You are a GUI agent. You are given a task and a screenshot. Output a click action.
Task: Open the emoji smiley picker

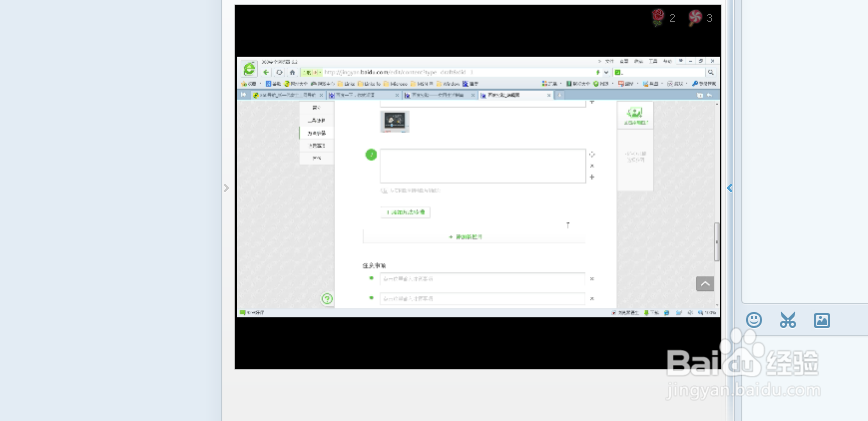tap(753, 320)
